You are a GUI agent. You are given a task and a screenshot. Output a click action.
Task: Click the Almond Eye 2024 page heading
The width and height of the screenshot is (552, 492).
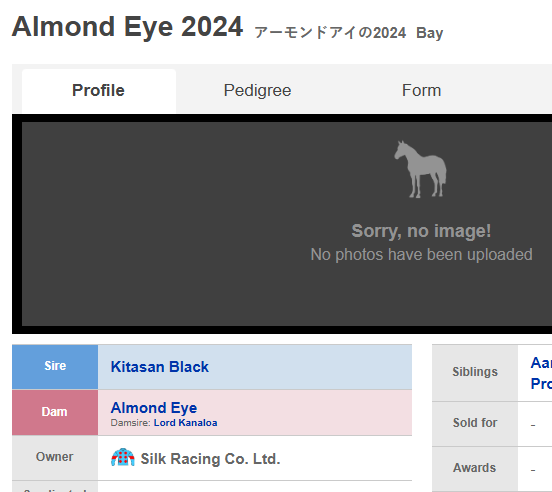pos(127,27)
